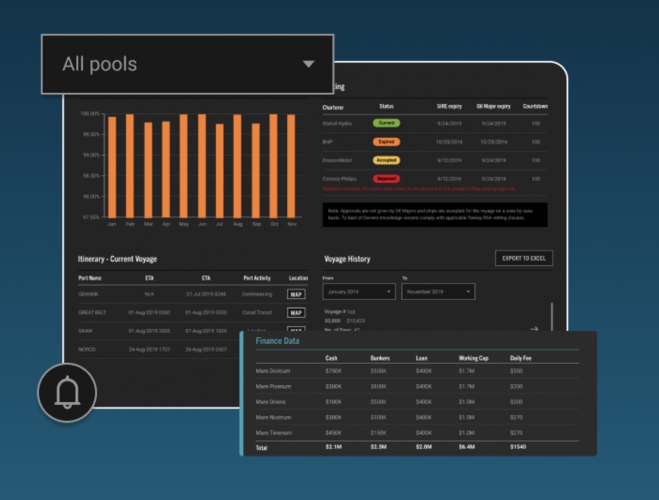Click the NORCO port name
The height and width of the screenshot is (500, 659).
87,350
